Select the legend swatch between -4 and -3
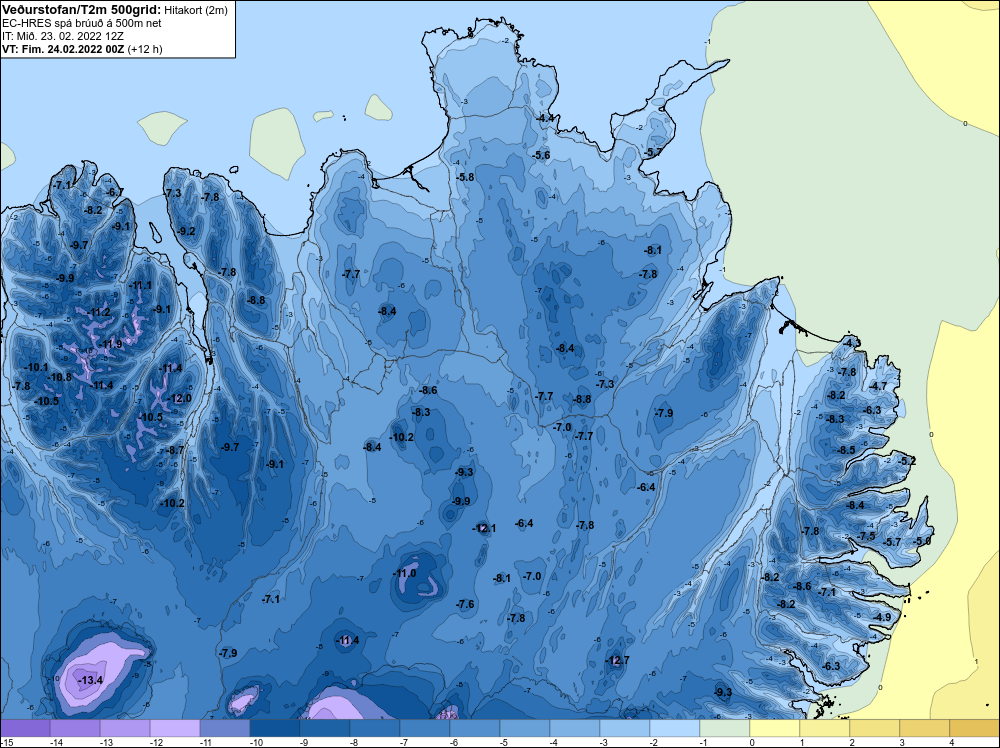The width and height of the screenshot is (1000, 748). pos(575,728)
